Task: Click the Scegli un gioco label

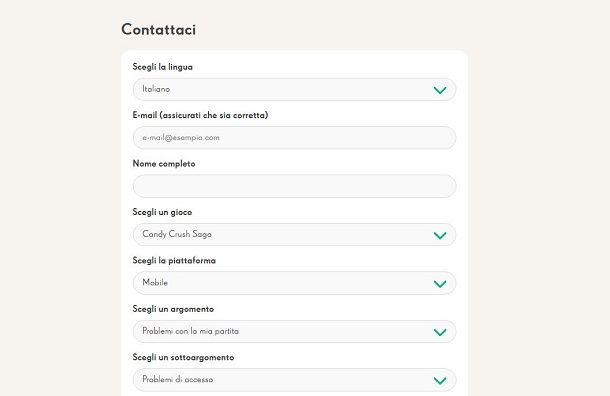Action: point(162,212)
